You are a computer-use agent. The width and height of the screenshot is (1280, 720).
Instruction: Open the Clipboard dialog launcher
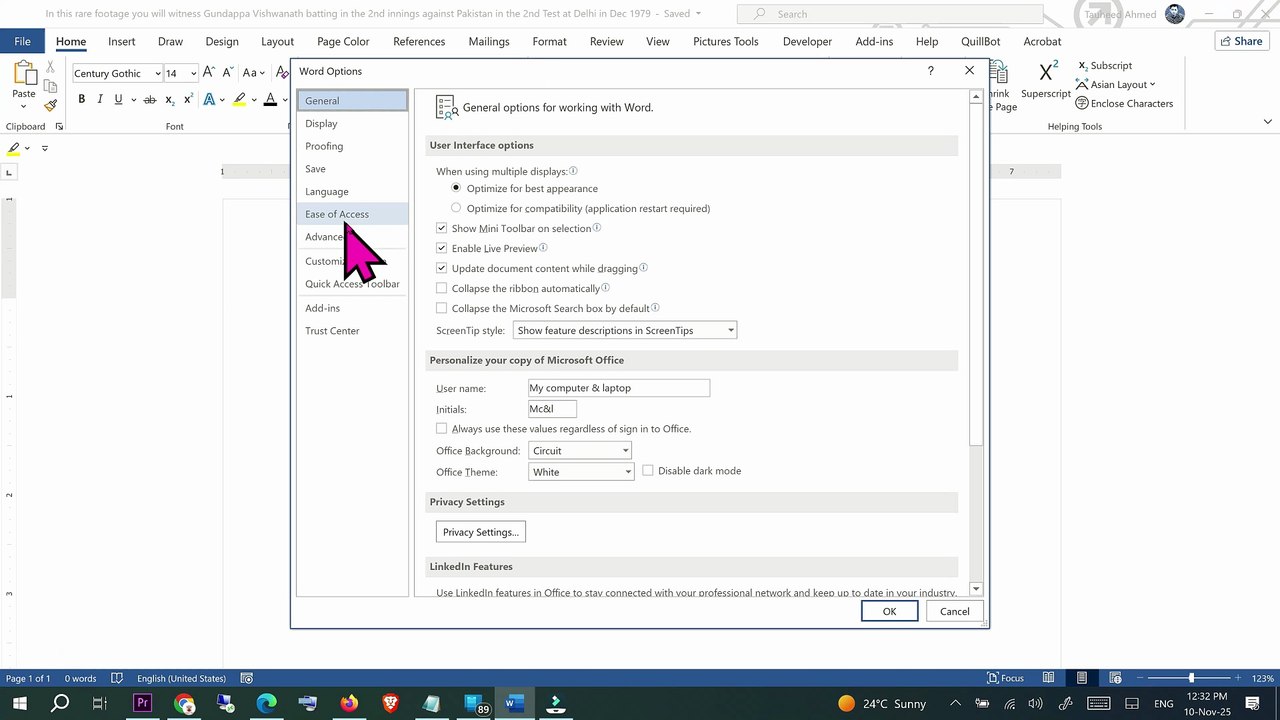(x=59, y=127)
